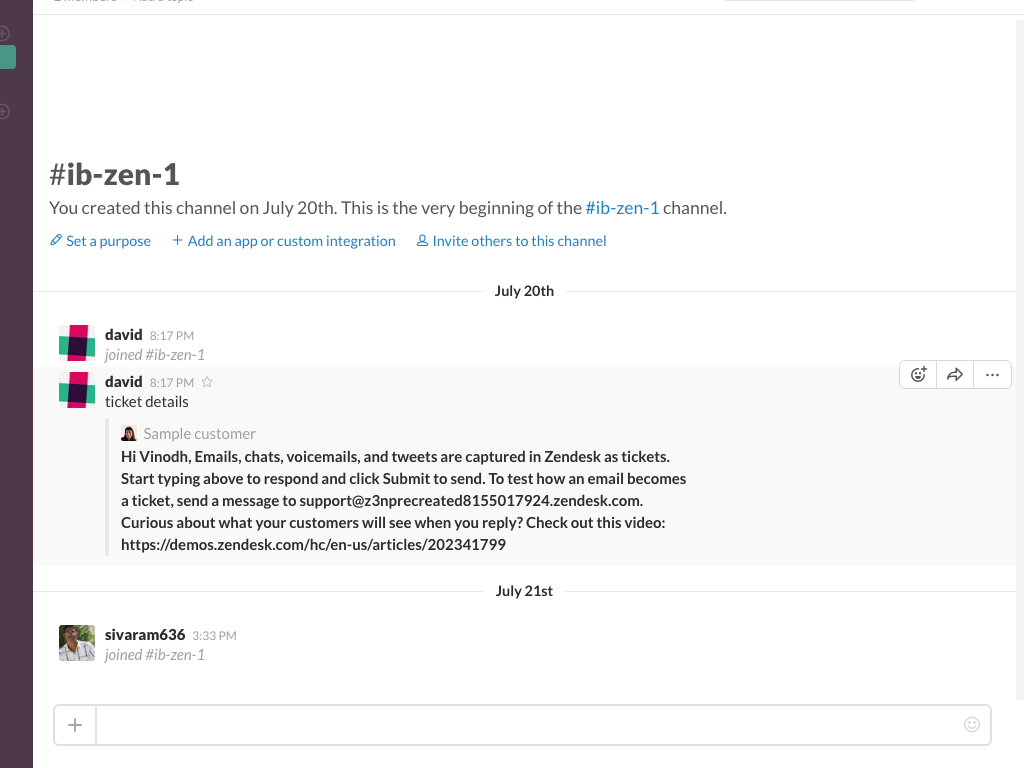Image resolution: width=1024 pixels, height=768 pixels.
Task: Star the ticket details message
Action: [x=207, y=382]
